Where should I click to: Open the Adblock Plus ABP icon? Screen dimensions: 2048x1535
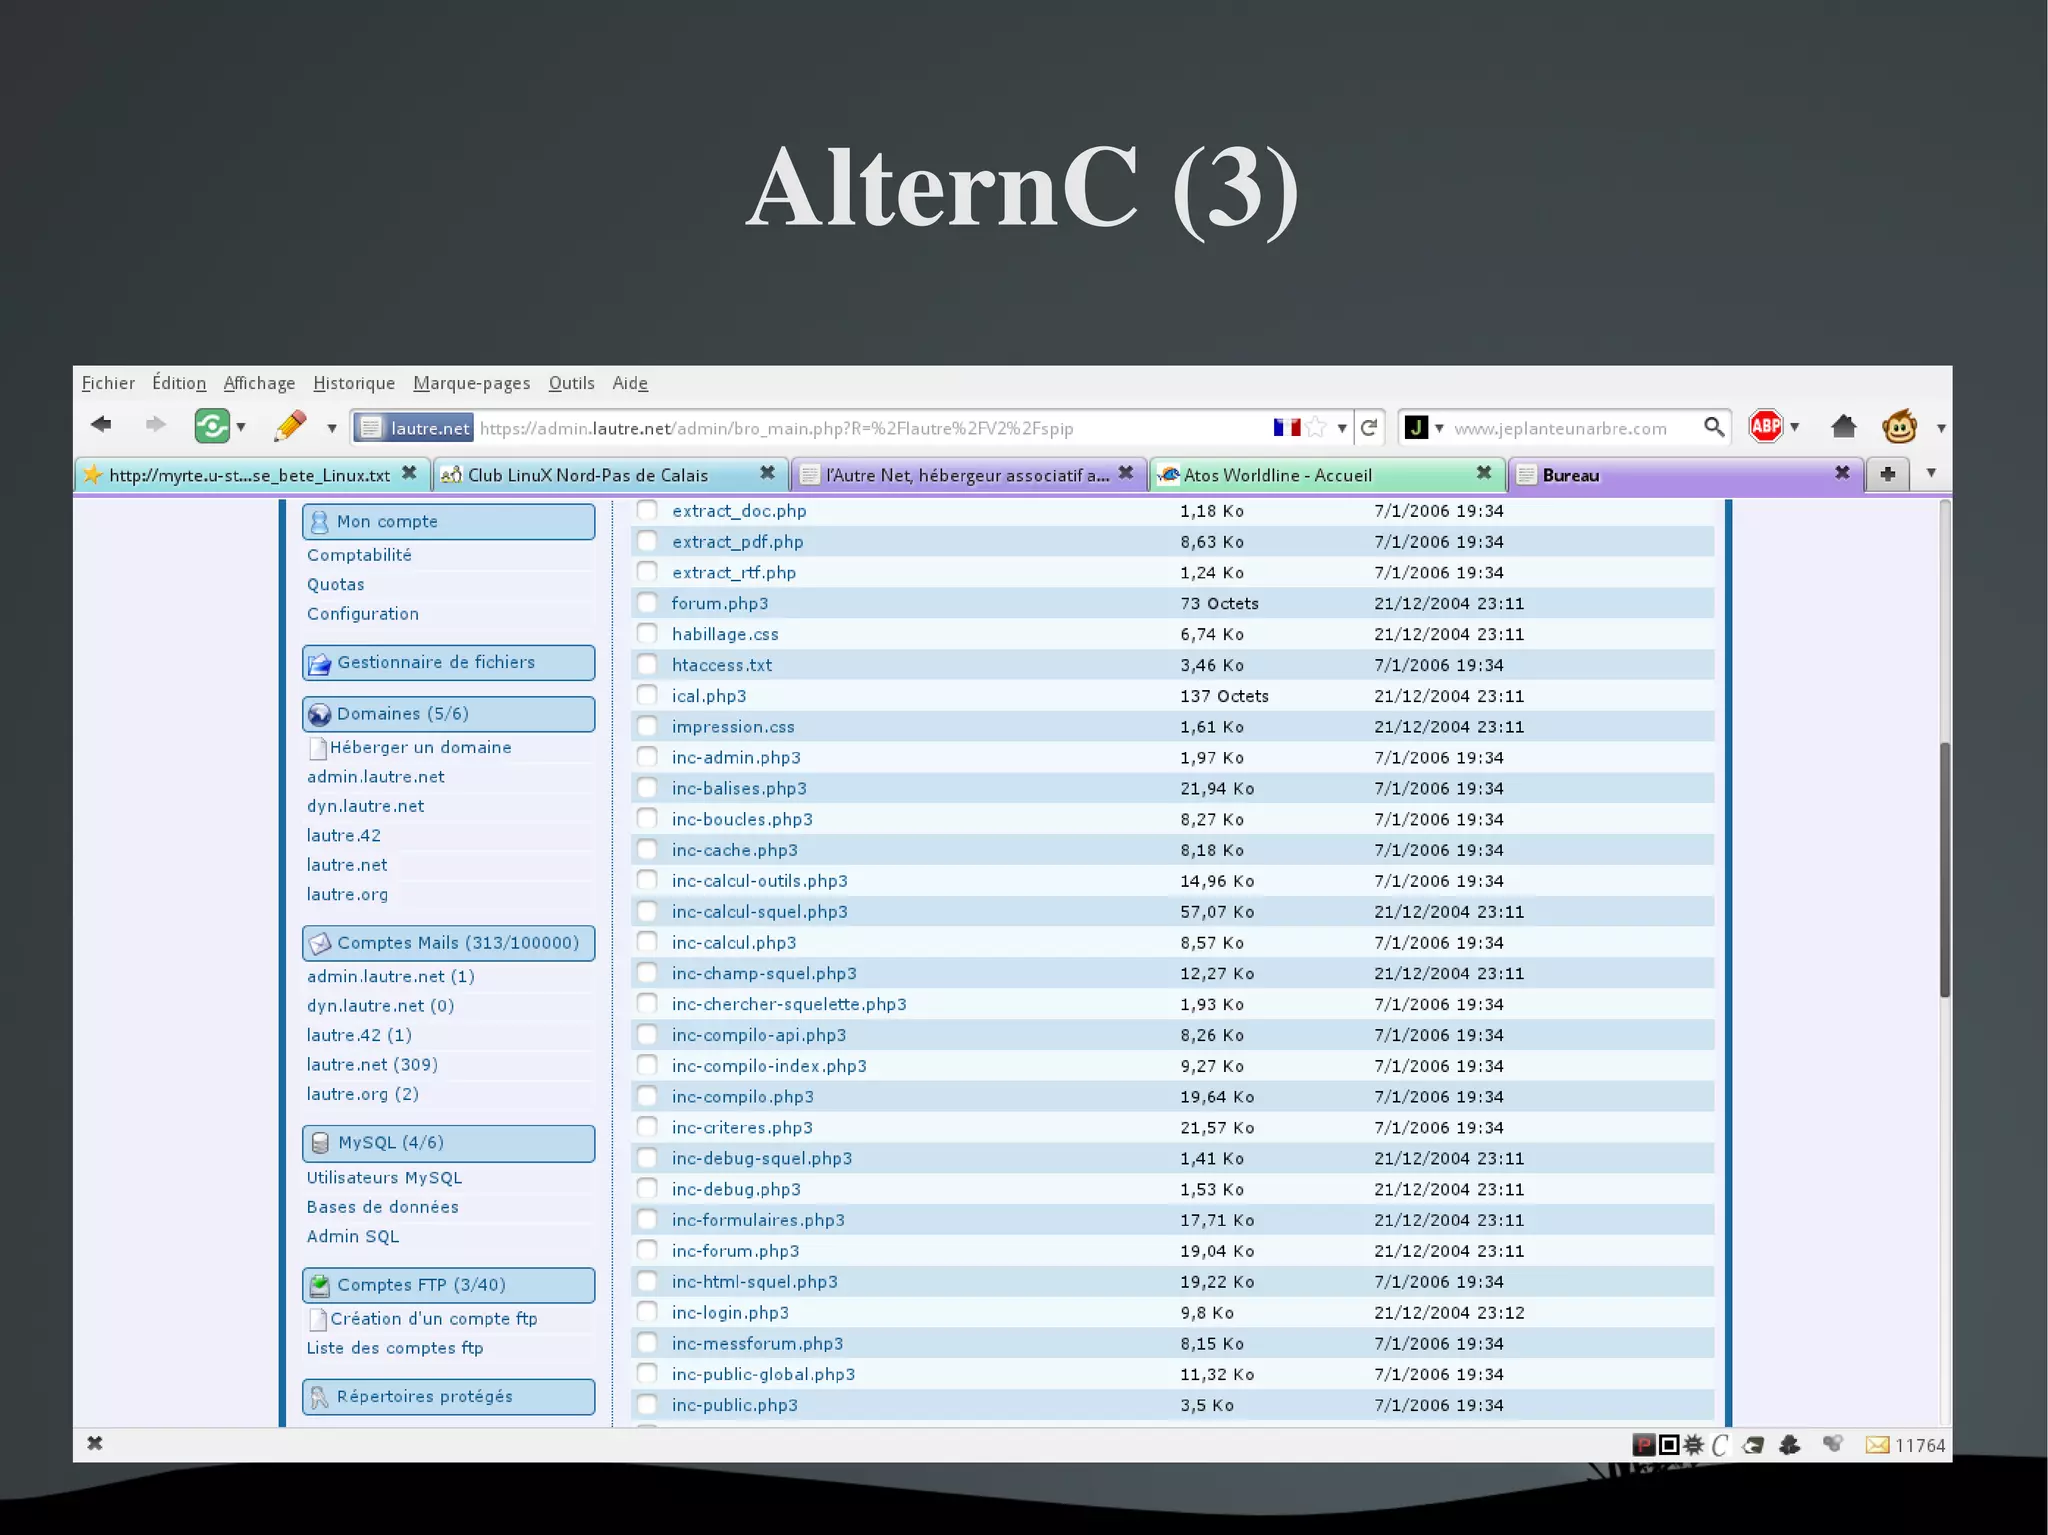(x=1766, y=427)
